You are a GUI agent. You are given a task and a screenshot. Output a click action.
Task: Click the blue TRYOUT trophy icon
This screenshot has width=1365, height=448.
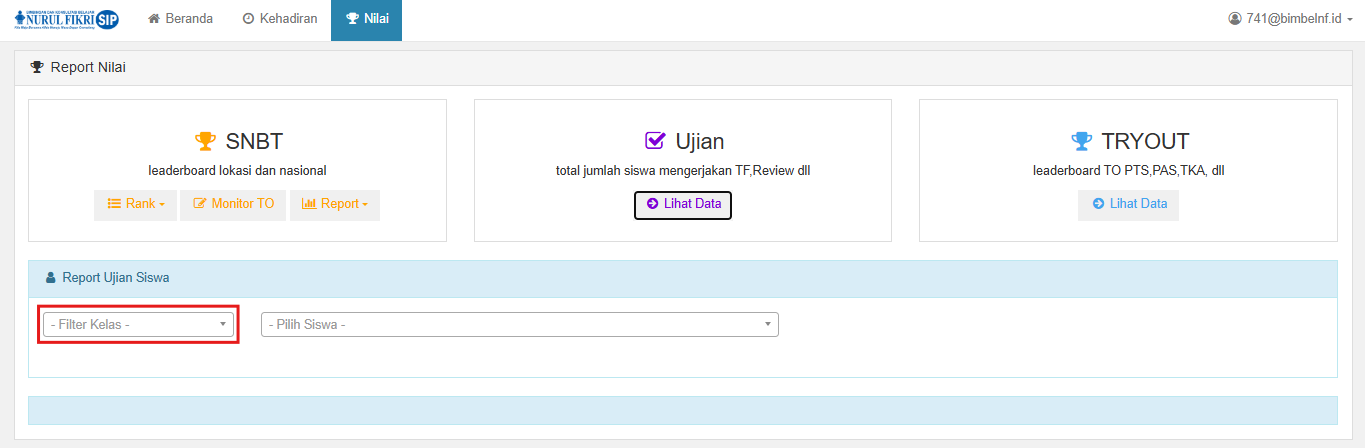click(x=1080, y=141)
